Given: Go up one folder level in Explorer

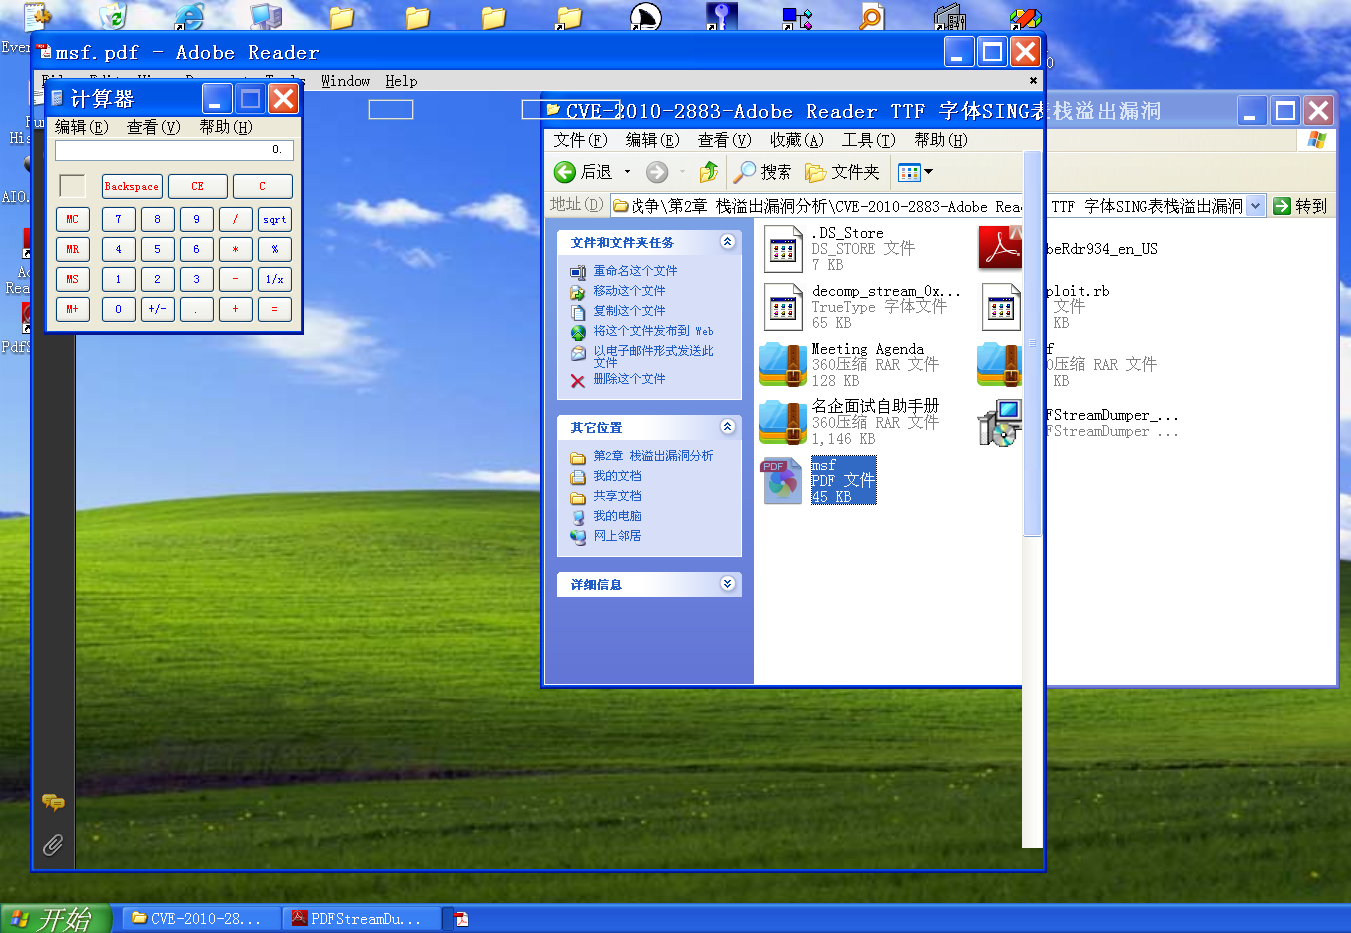Looking at the screenshot, I should (x=708, y=172).
